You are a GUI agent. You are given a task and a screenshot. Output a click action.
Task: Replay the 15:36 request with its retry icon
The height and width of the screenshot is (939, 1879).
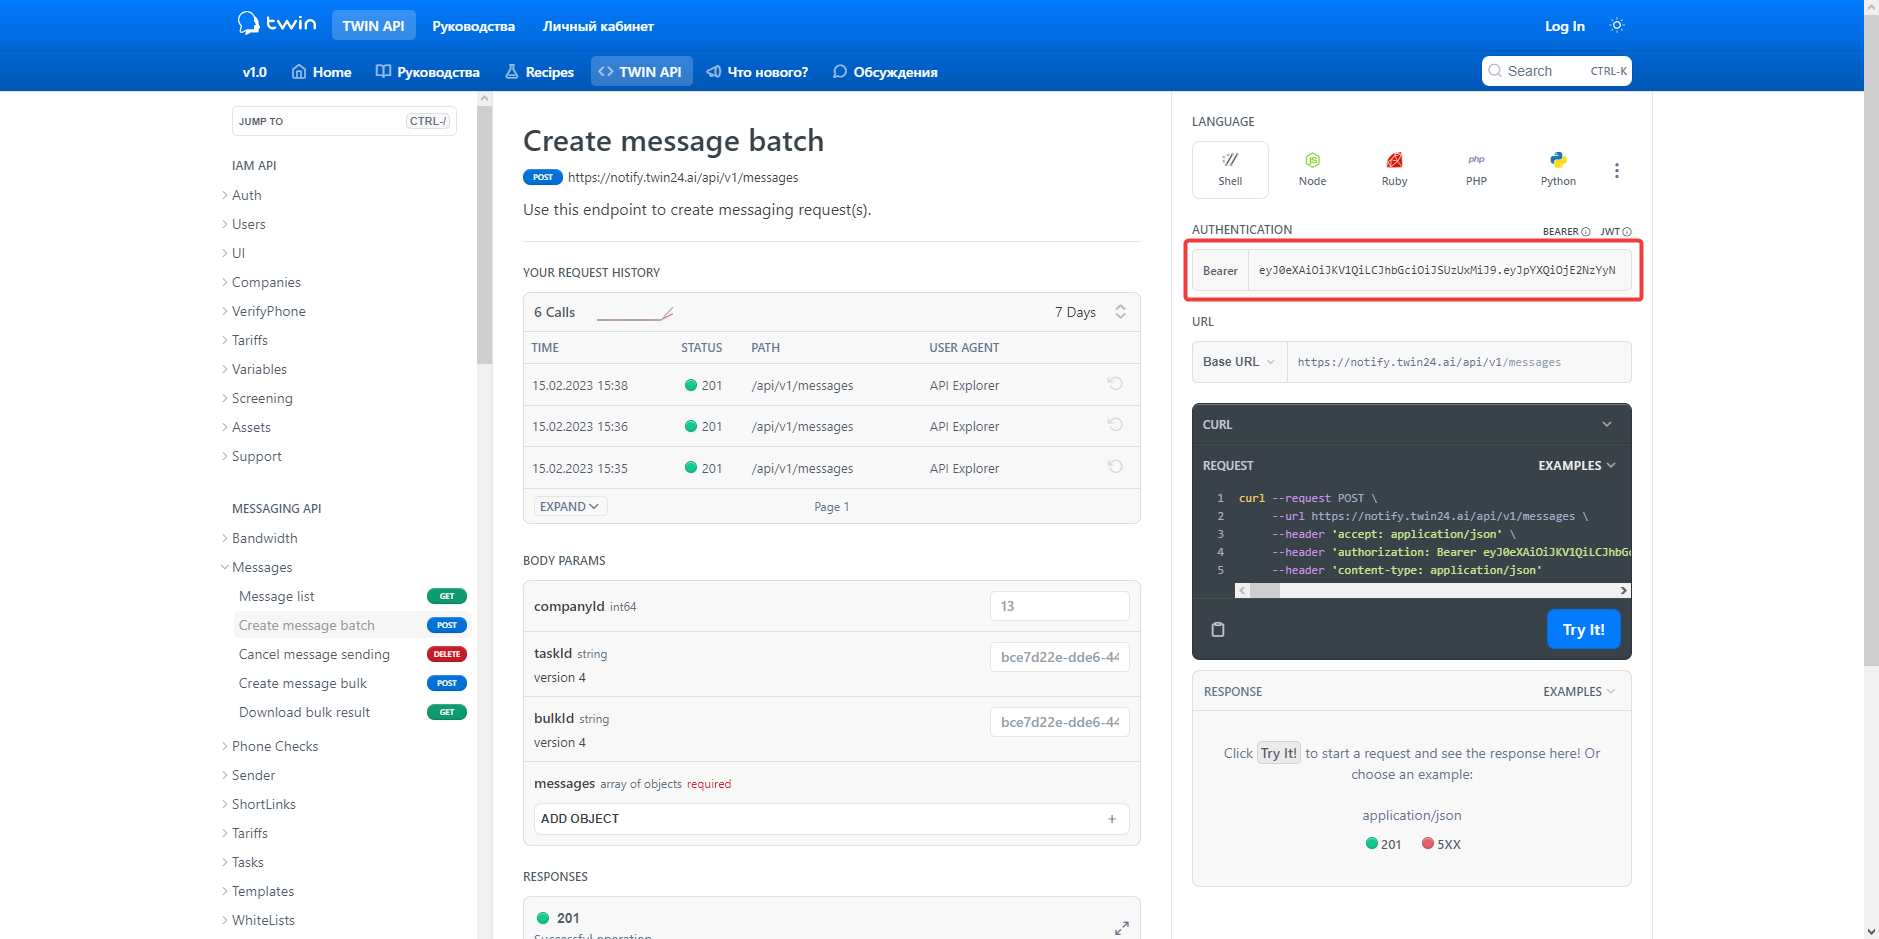(x=1115, y=425)
